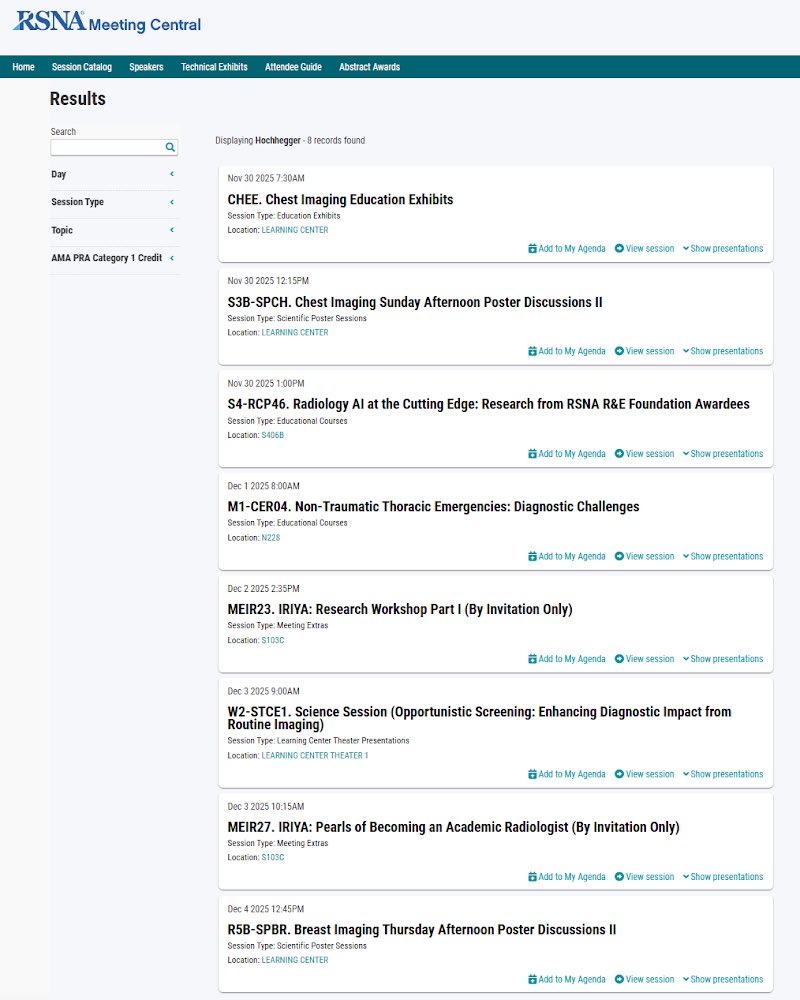800x1000 pixels.
Task: Open location link S406B
Action: click(272, 436)
